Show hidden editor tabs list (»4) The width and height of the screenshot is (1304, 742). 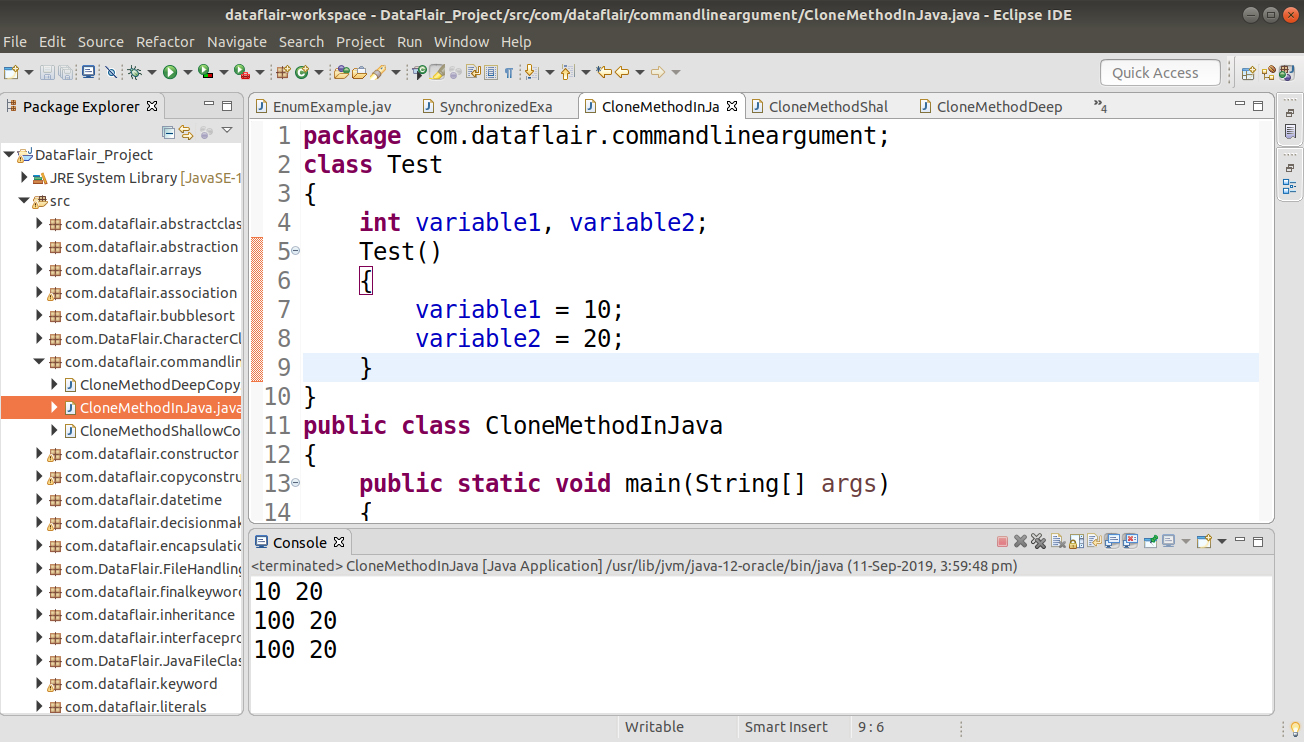coord(1100,106)
